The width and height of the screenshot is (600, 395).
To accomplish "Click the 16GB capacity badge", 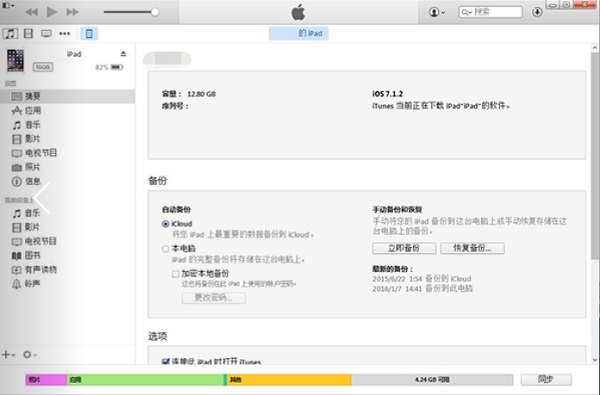I will (43, 67).
